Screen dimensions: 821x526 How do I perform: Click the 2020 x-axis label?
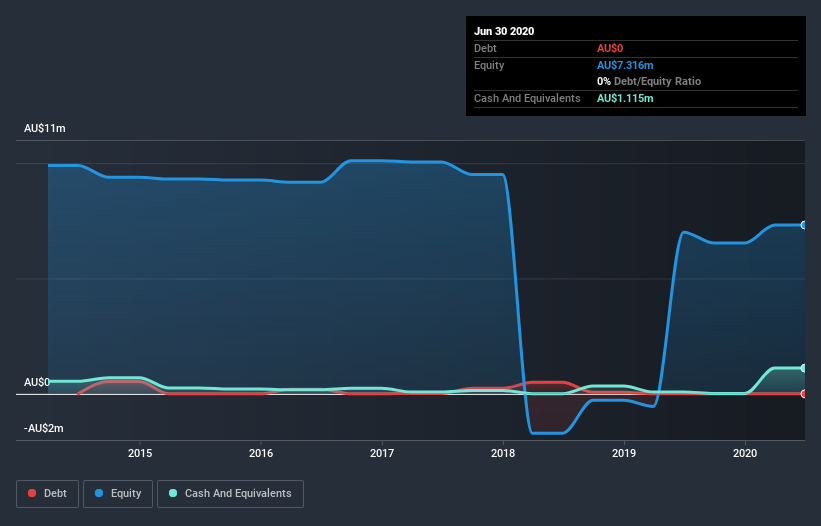coord(745,453)
